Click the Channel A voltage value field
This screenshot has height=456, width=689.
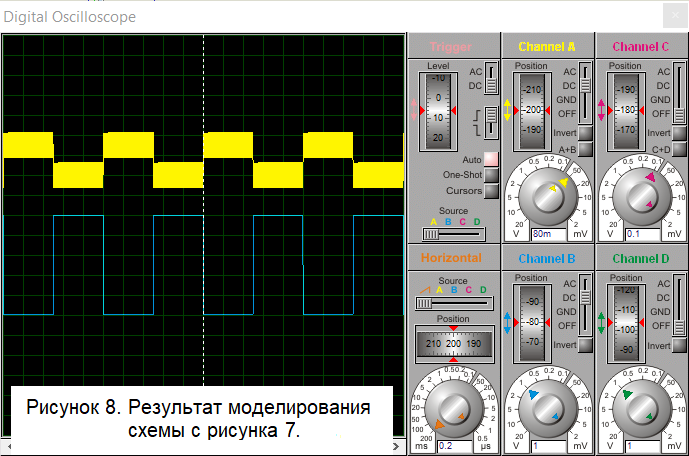click(x=548, y=234)
